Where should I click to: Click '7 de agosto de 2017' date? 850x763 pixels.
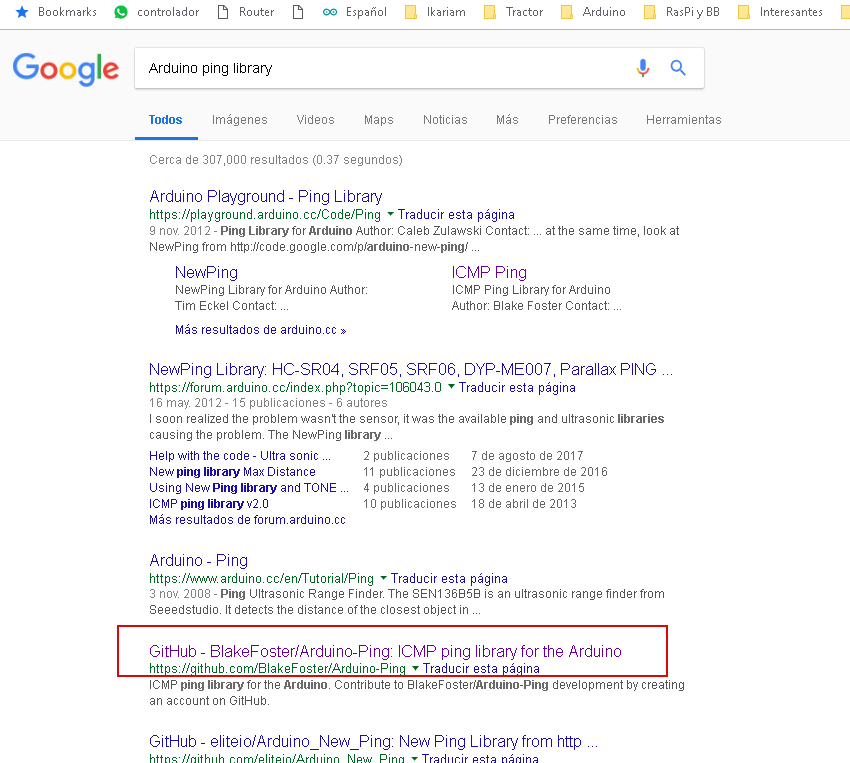tap(527, 456)
